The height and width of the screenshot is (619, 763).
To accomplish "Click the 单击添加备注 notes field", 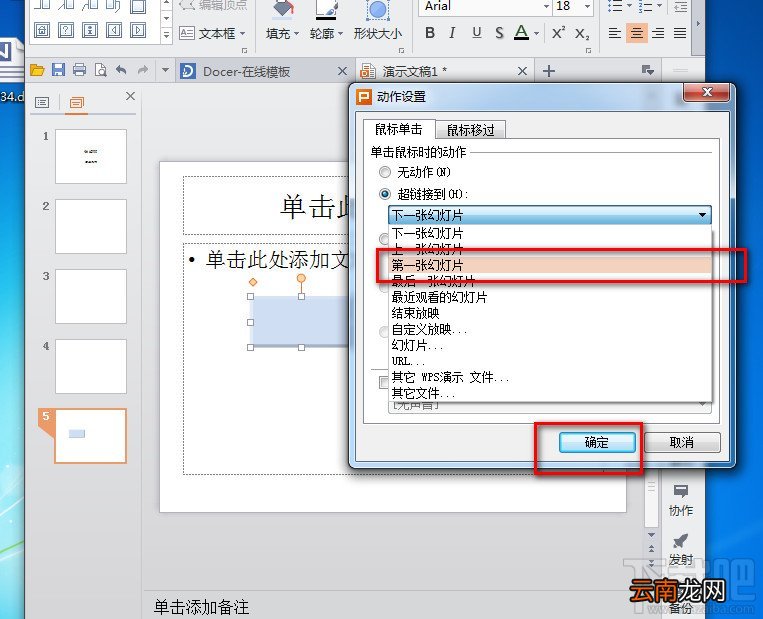I will (x=201, y=607).
